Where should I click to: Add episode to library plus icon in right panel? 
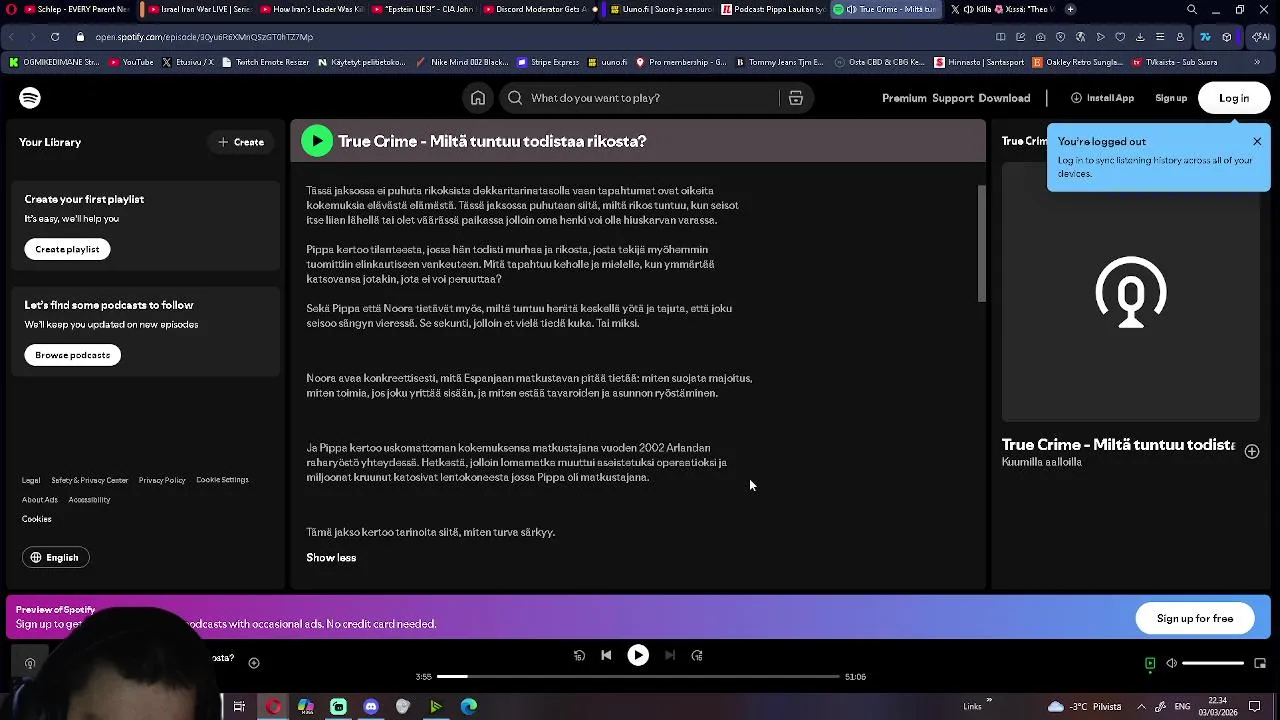[1251, 451]
